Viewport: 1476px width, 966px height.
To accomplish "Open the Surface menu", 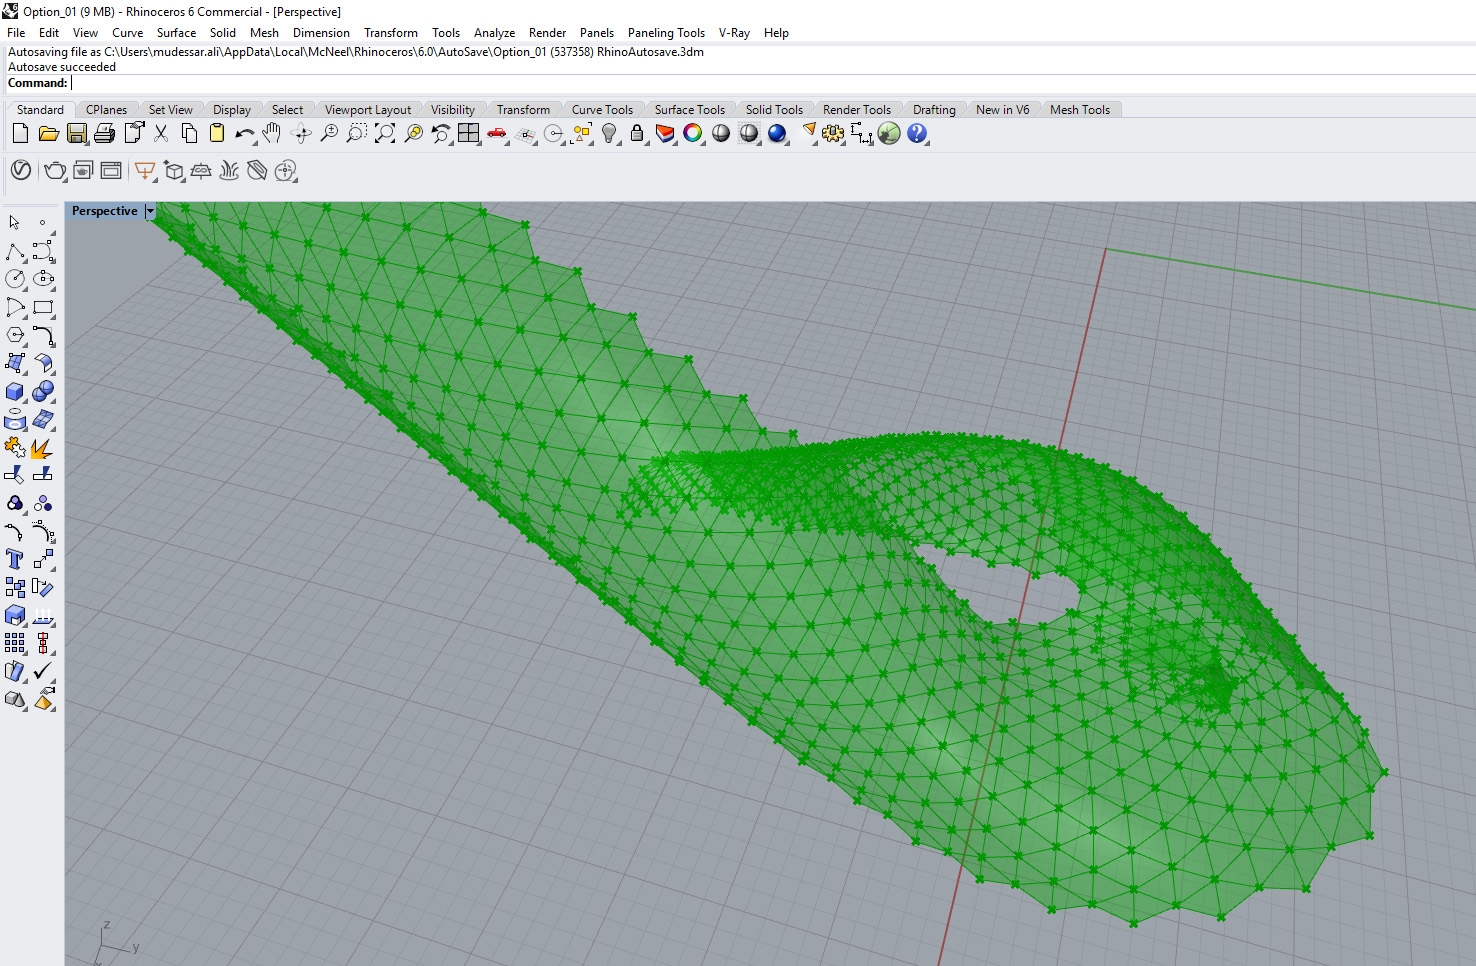I will [x=176, y=33].
